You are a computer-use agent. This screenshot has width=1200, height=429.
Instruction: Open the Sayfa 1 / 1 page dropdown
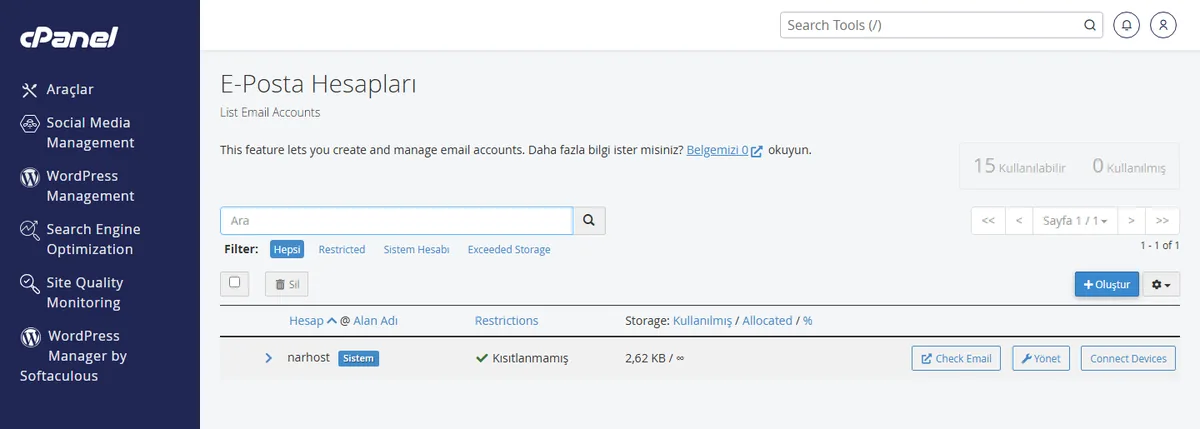point(1075,220)
